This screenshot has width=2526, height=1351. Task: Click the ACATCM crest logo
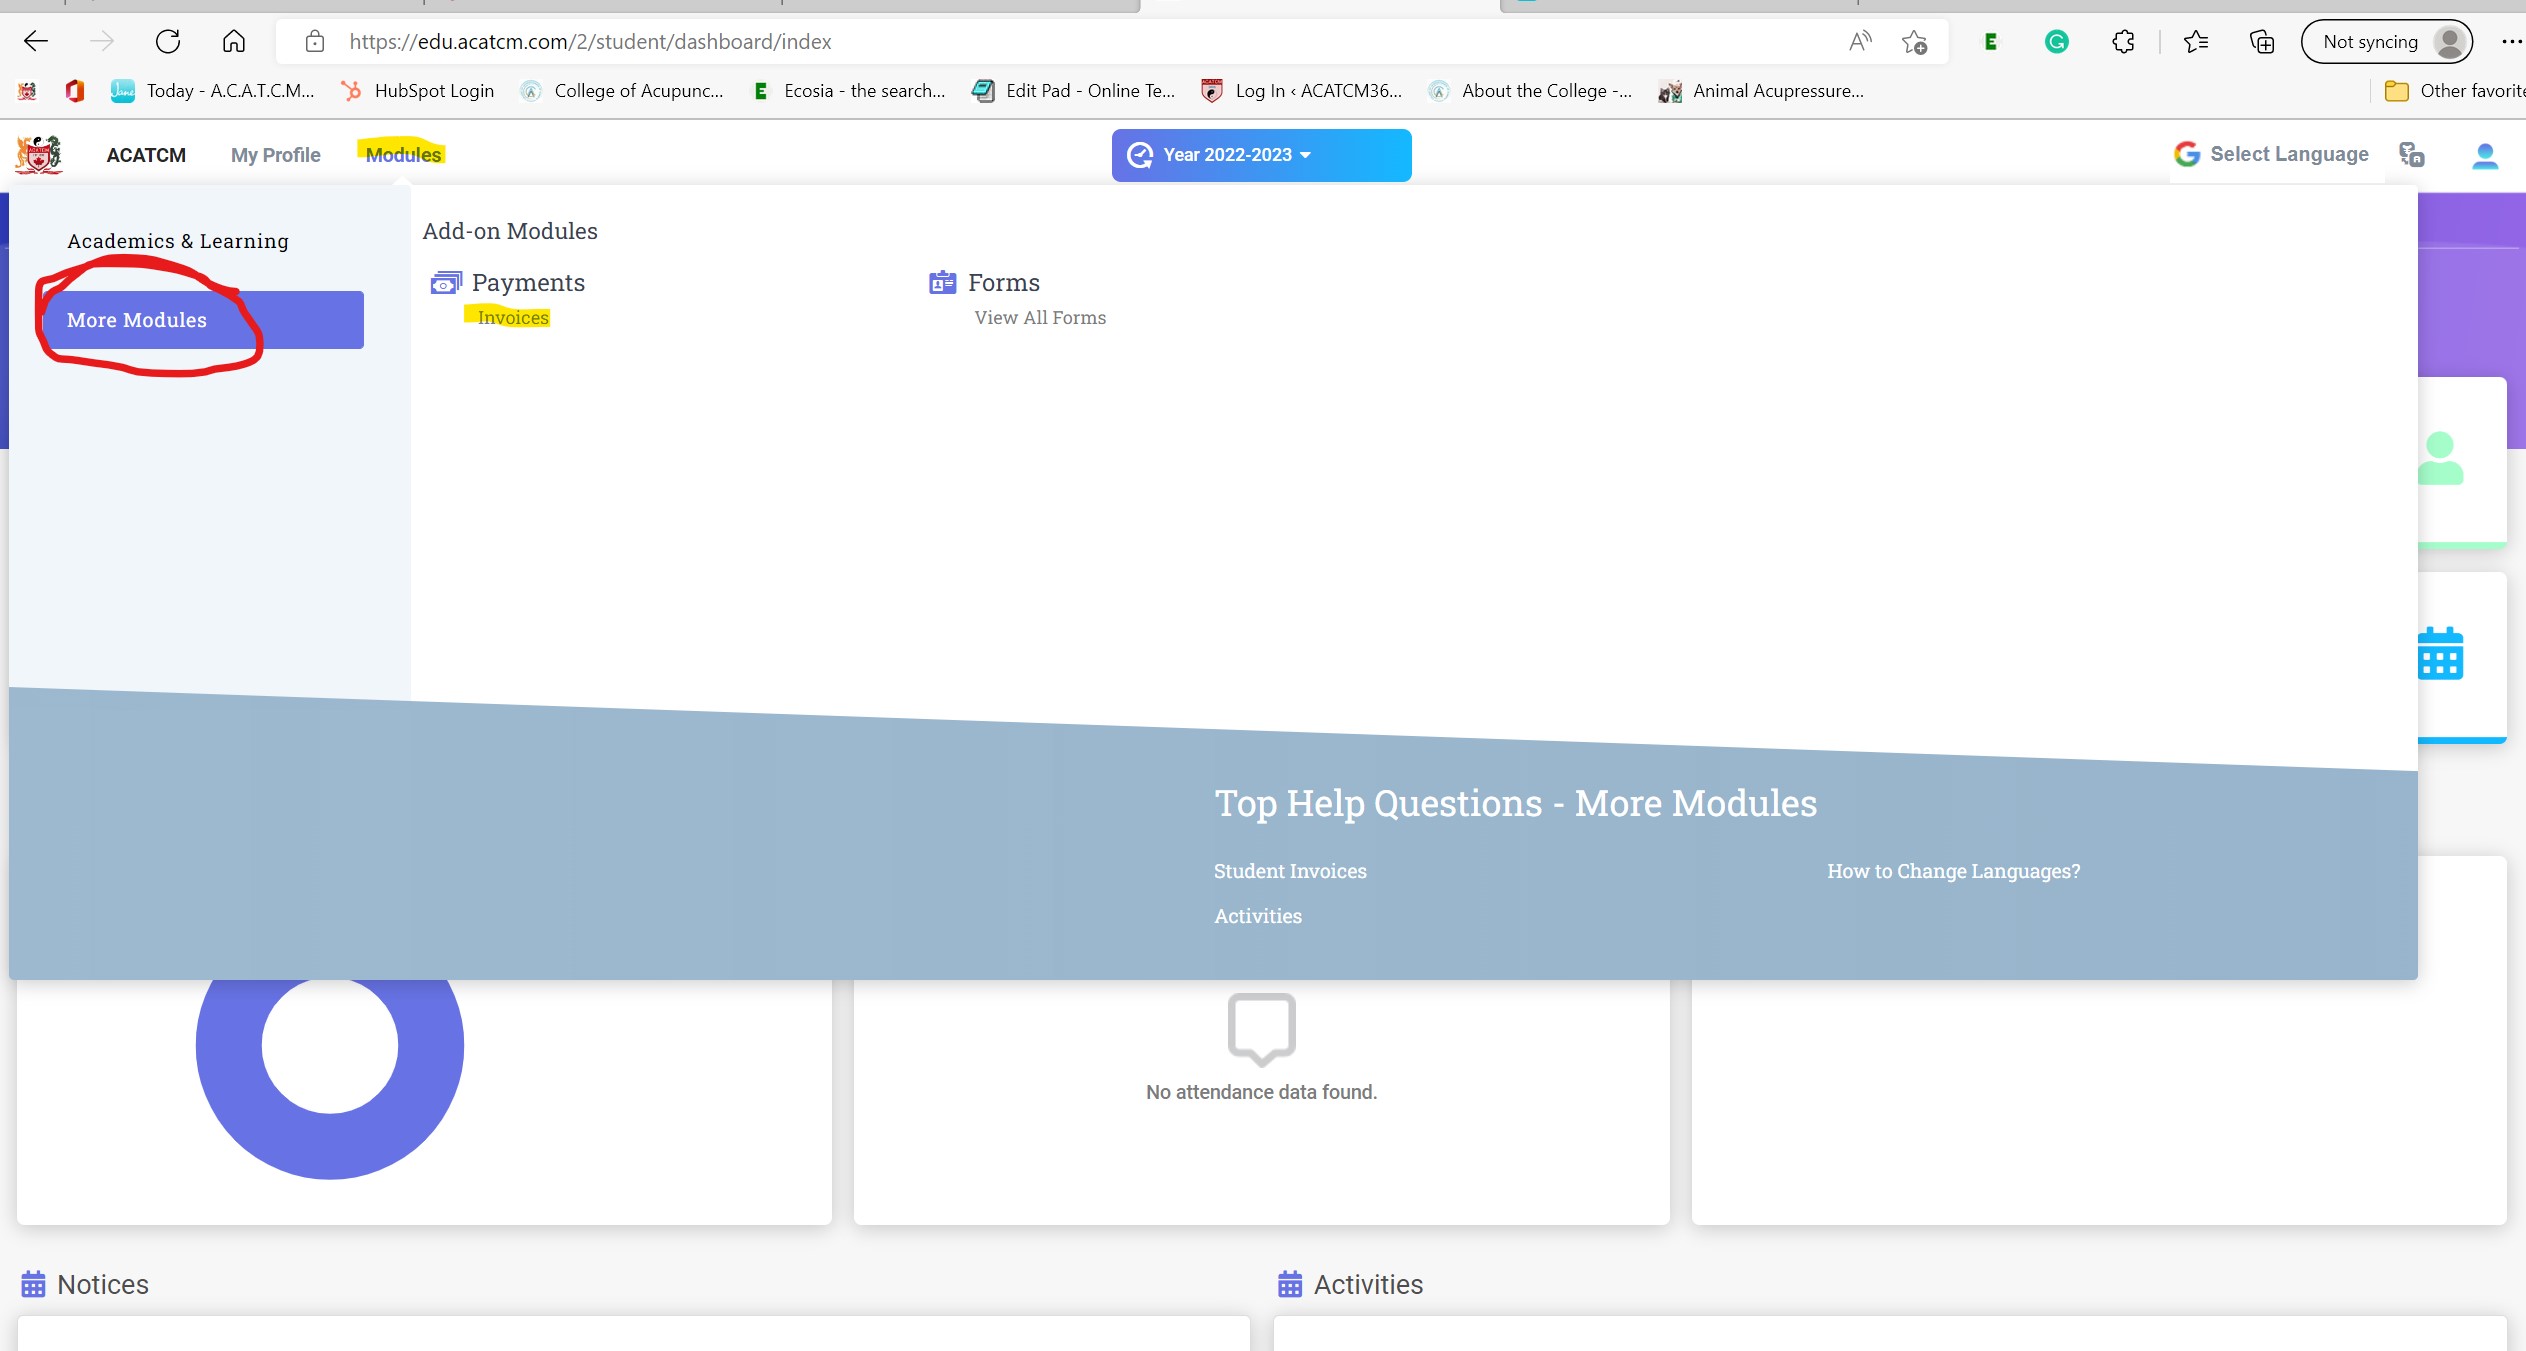38,154
